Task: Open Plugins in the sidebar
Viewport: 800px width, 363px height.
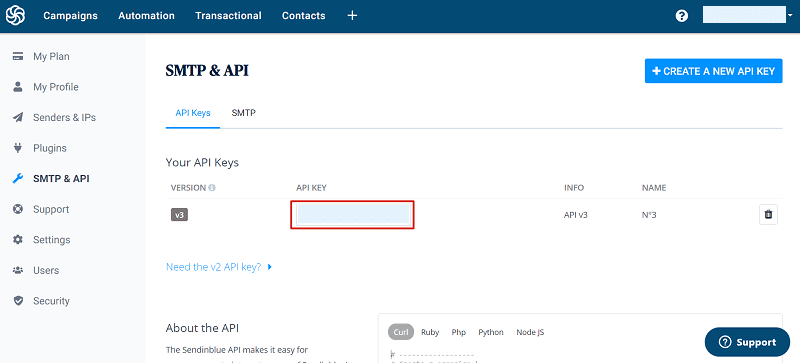Action: point(49,148)
